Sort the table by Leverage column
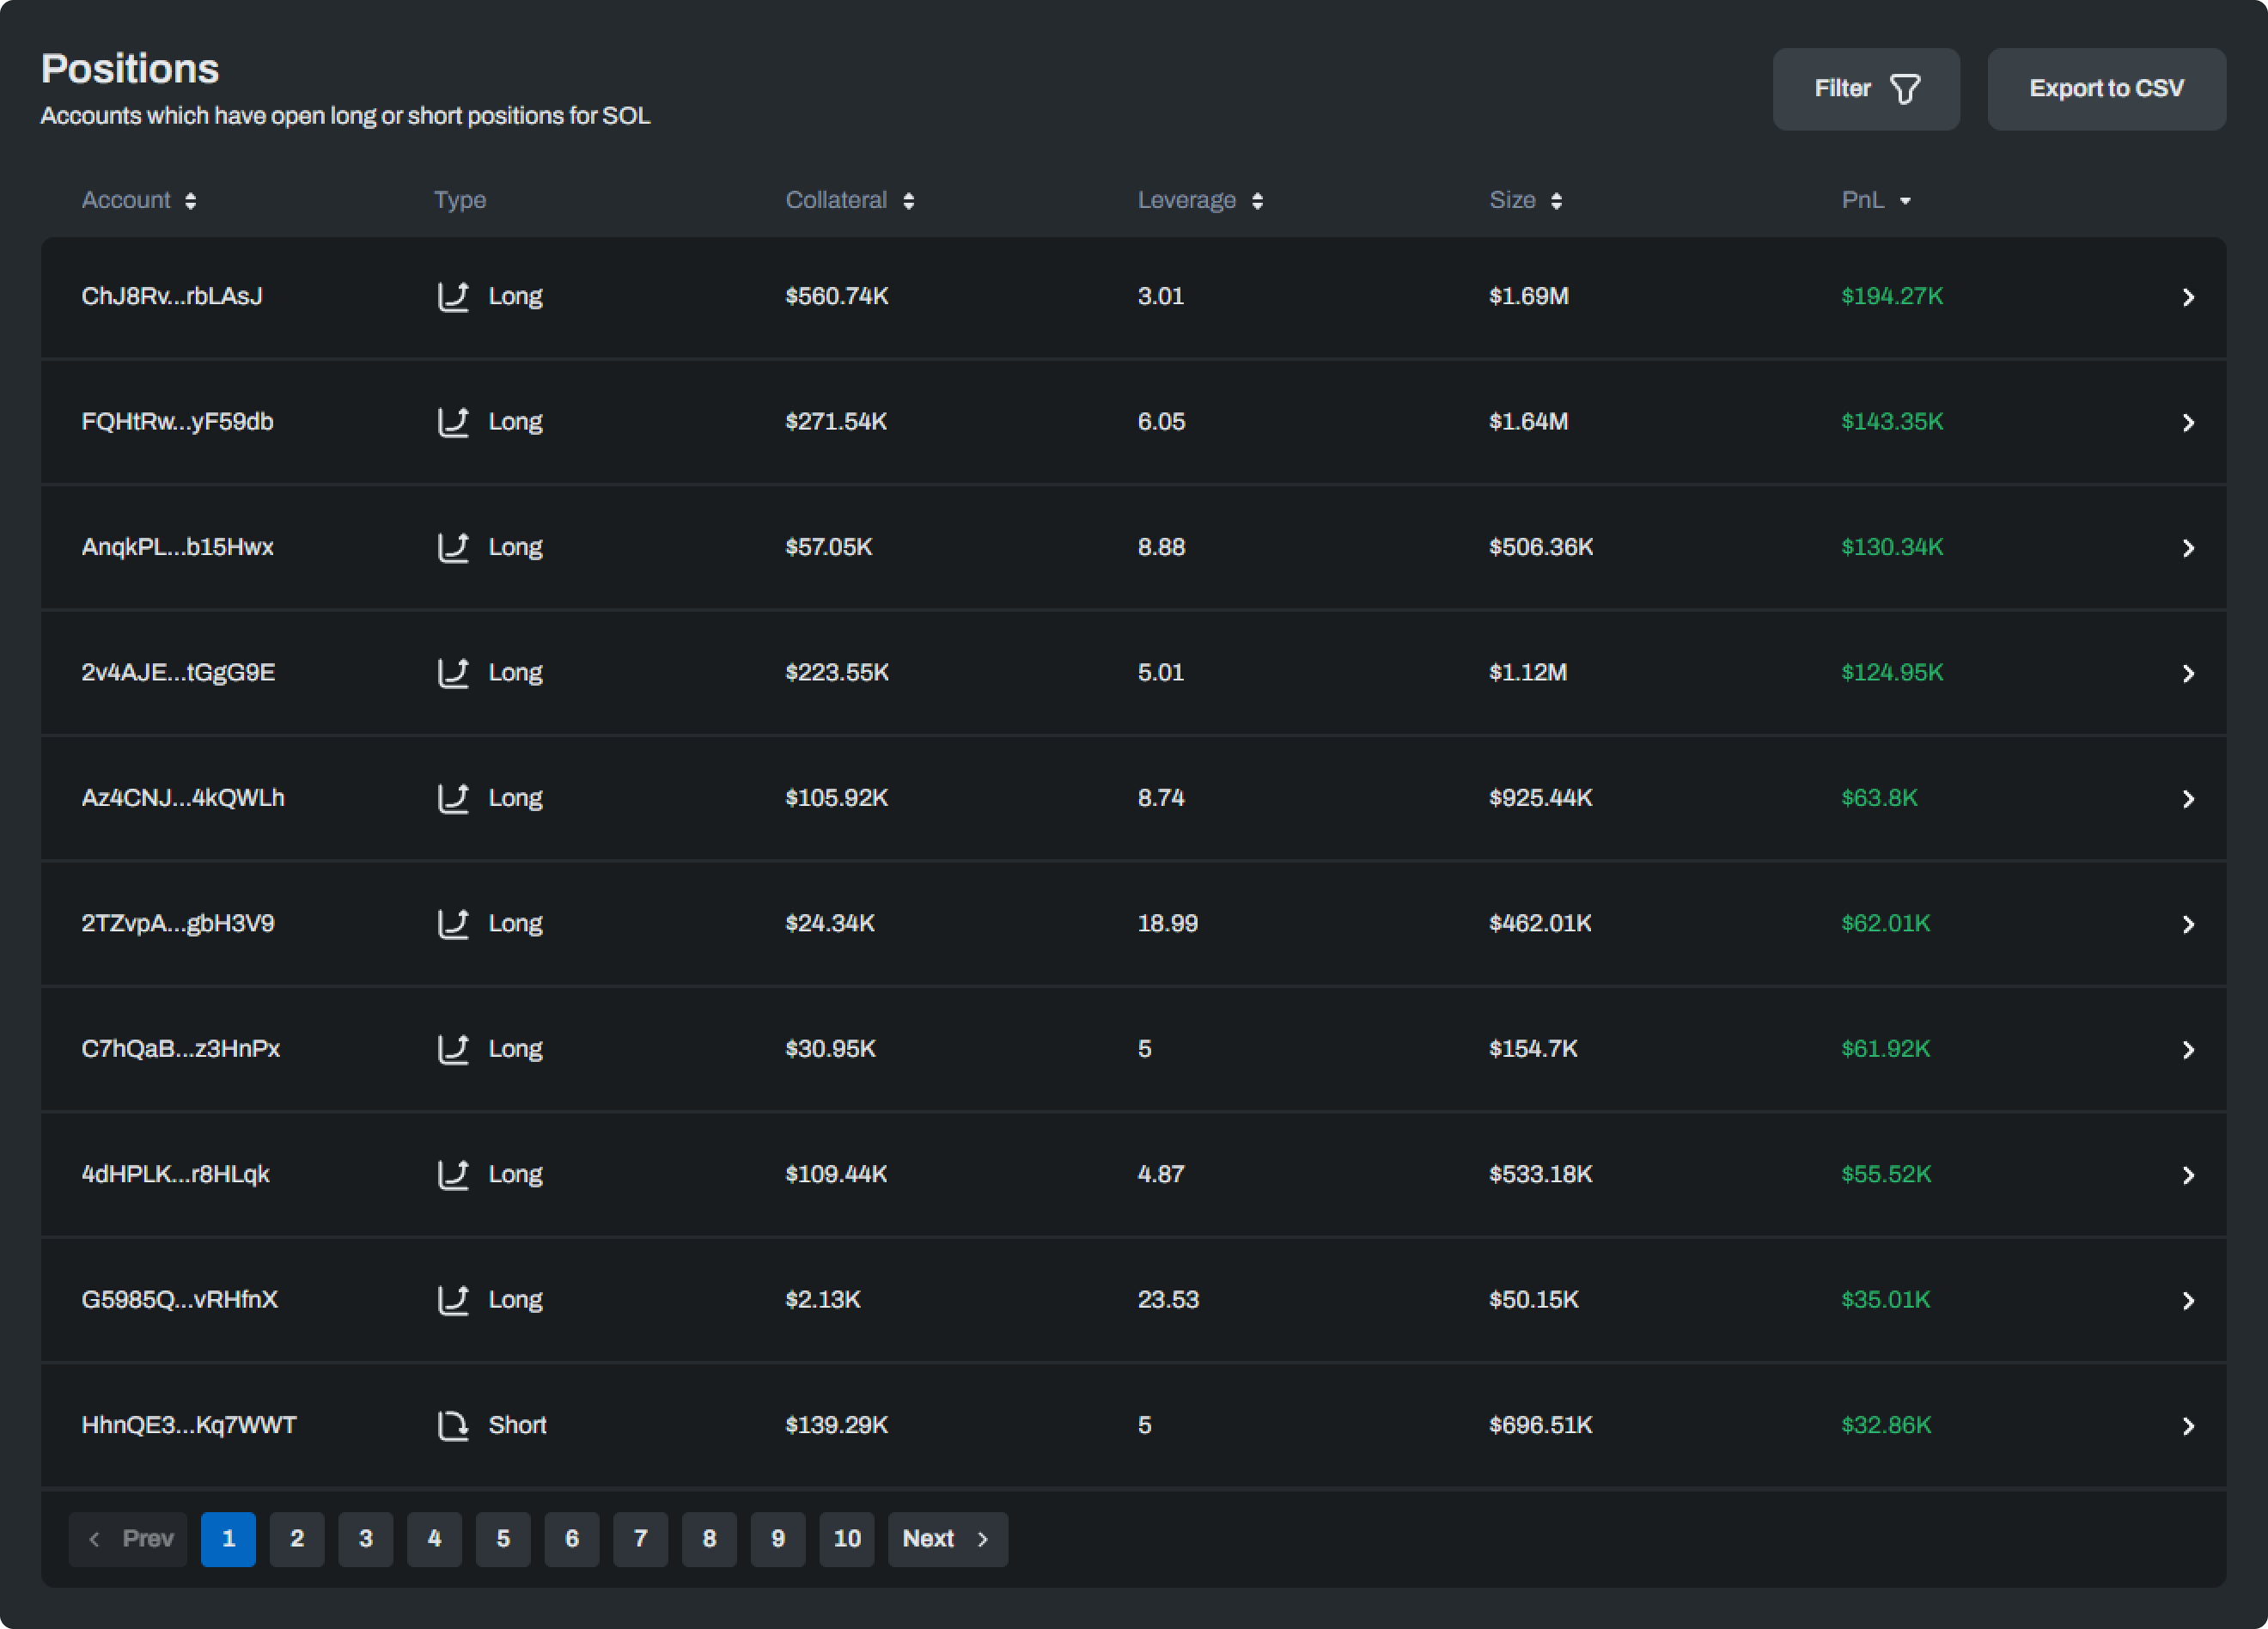The width and height of the screenshot is (2268, 1629). click(1201, 200)
